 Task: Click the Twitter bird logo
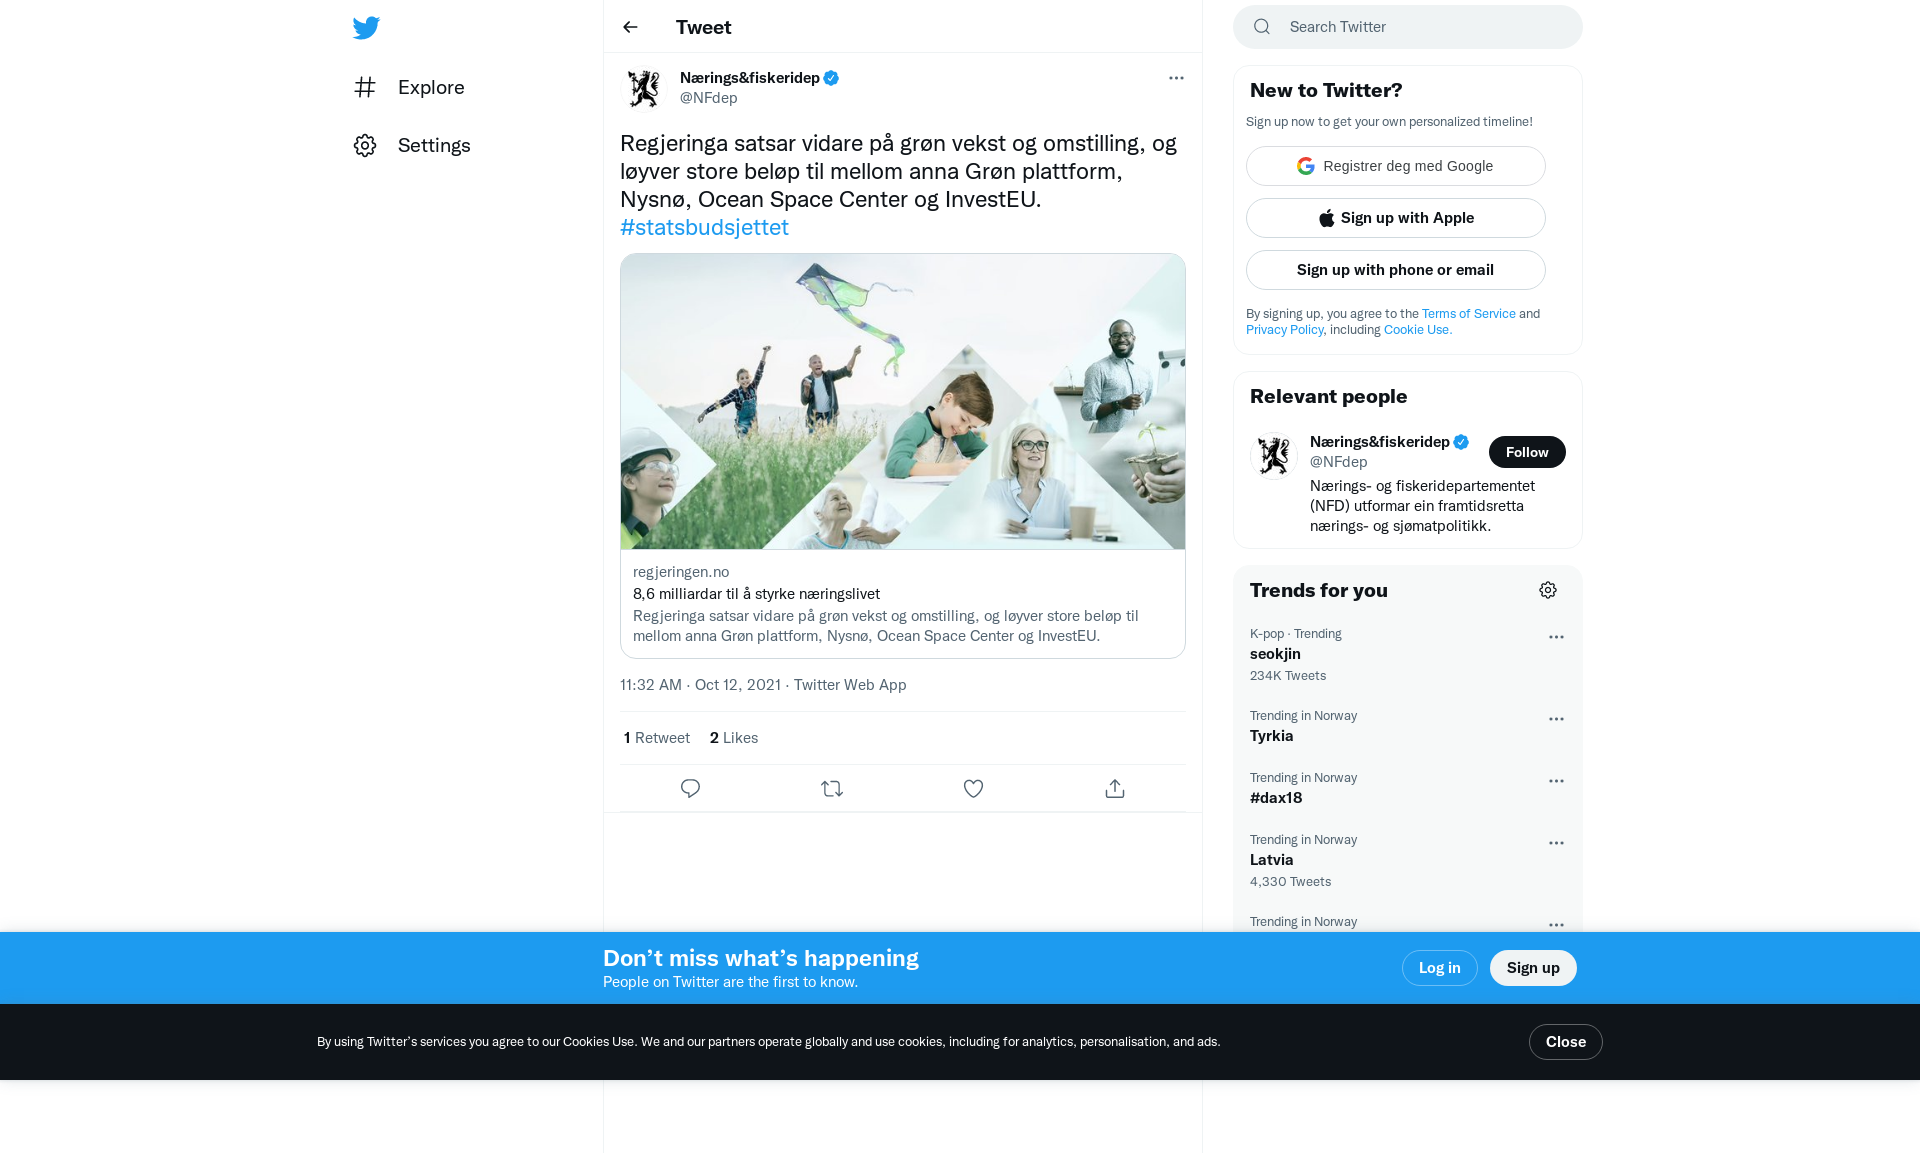coord(366,27)
